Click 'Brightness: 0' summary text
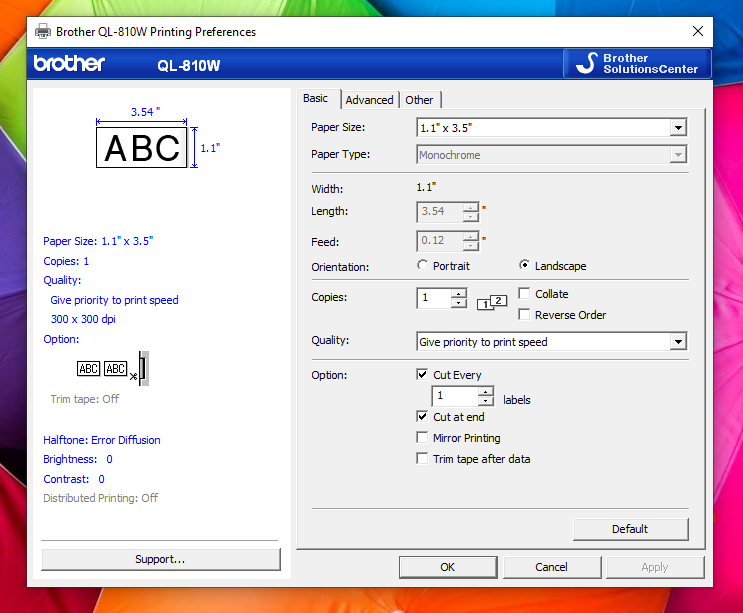 (x=78, y=459)
